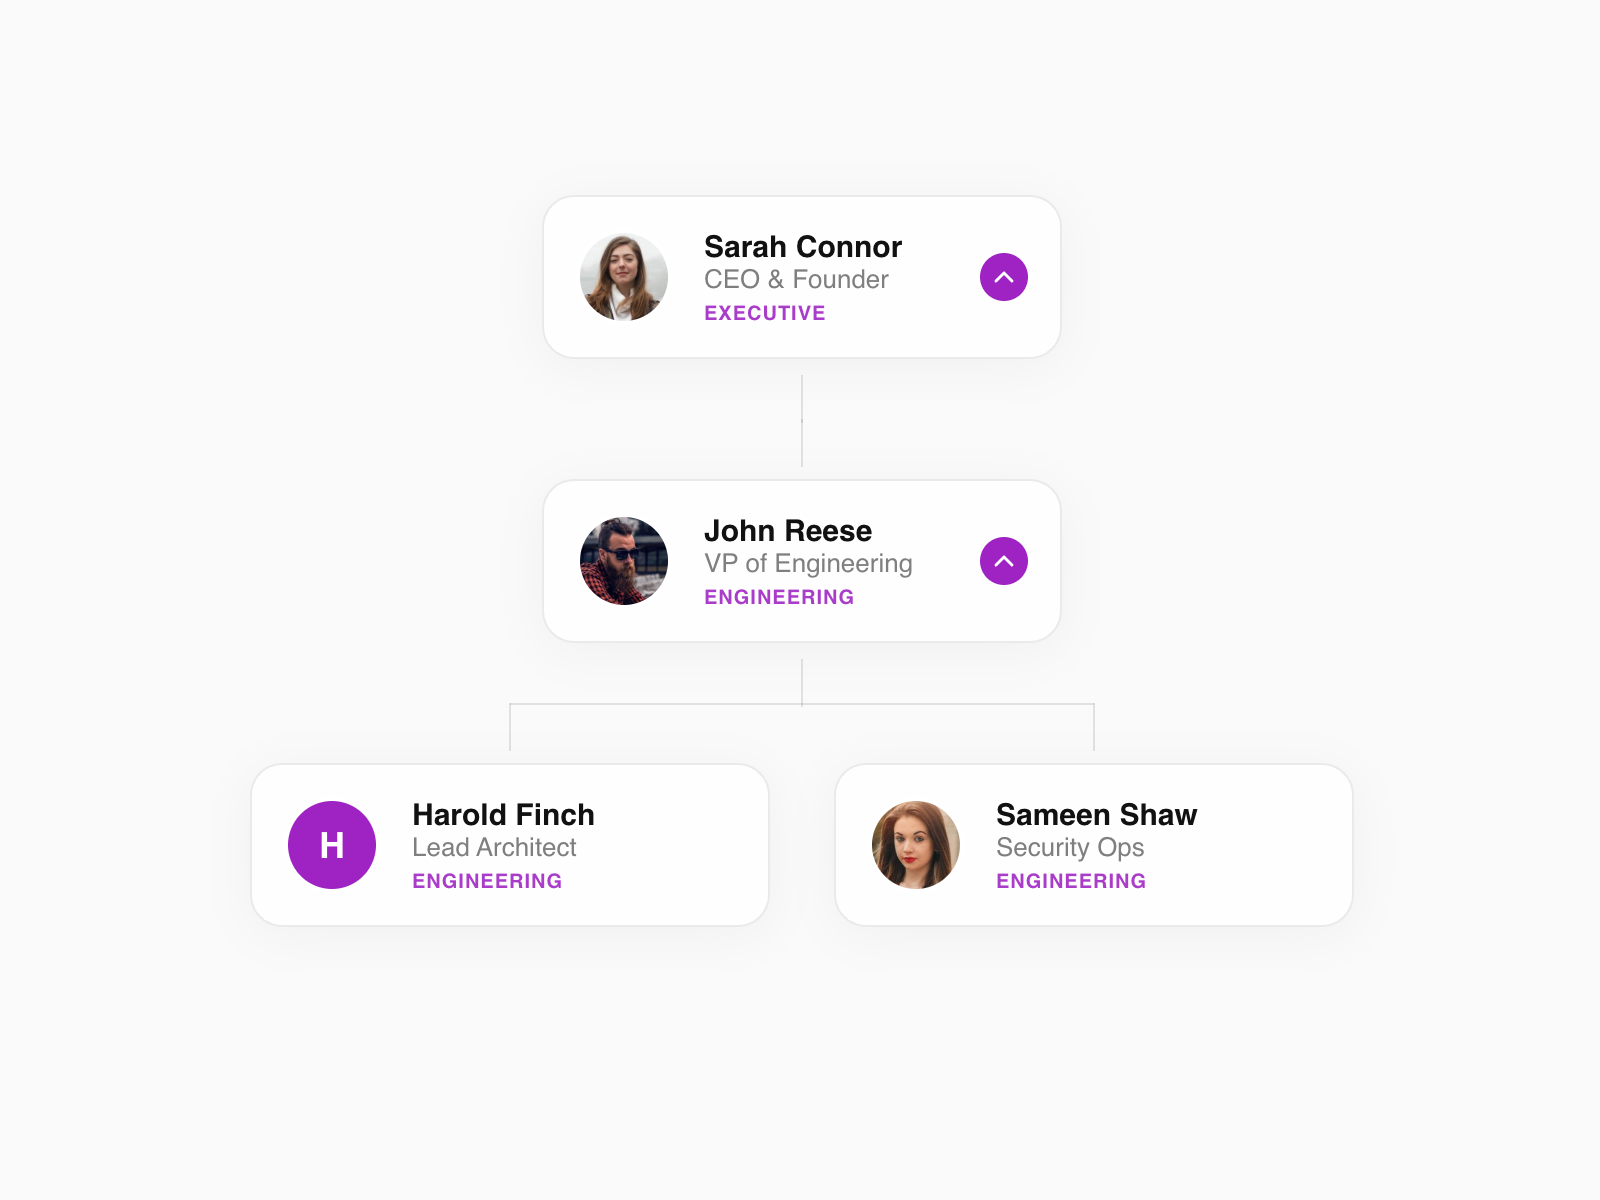1600x1200 pixels.
Task: Click Sameen Shaw's ENGINEERING department tag
Action: point(1070,881)
